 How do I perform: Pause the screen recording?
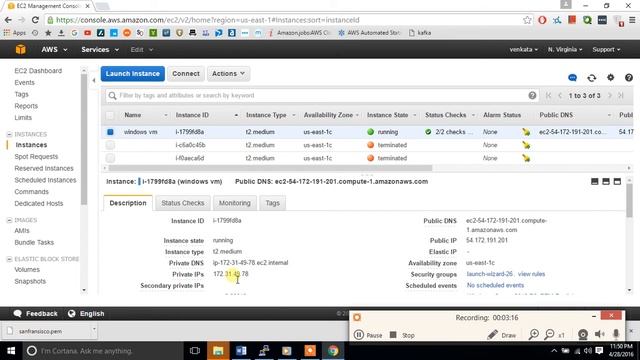click(x=368, y=335)
